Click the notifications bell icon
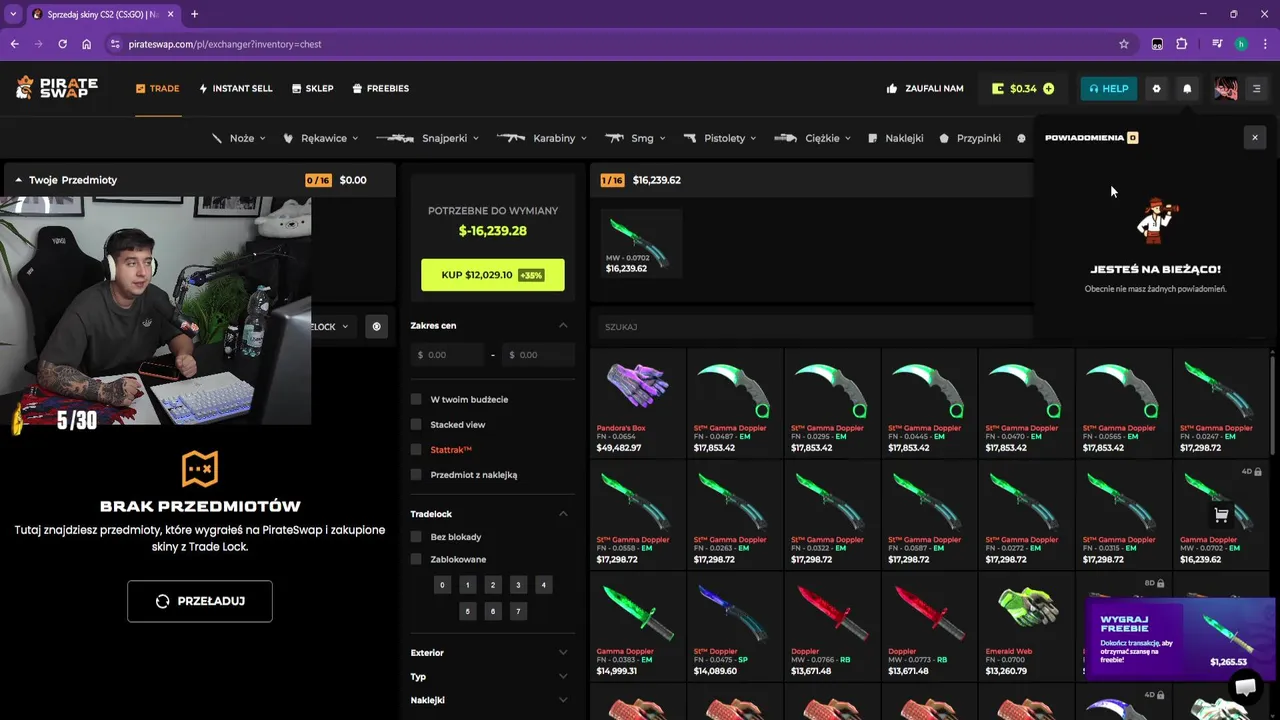Screen dimensions: 1280x720 point(1187,88)
